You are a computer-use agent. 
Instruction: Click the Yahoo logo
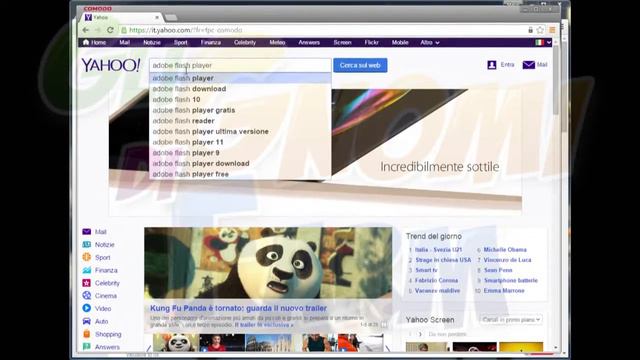coord(111,65)
